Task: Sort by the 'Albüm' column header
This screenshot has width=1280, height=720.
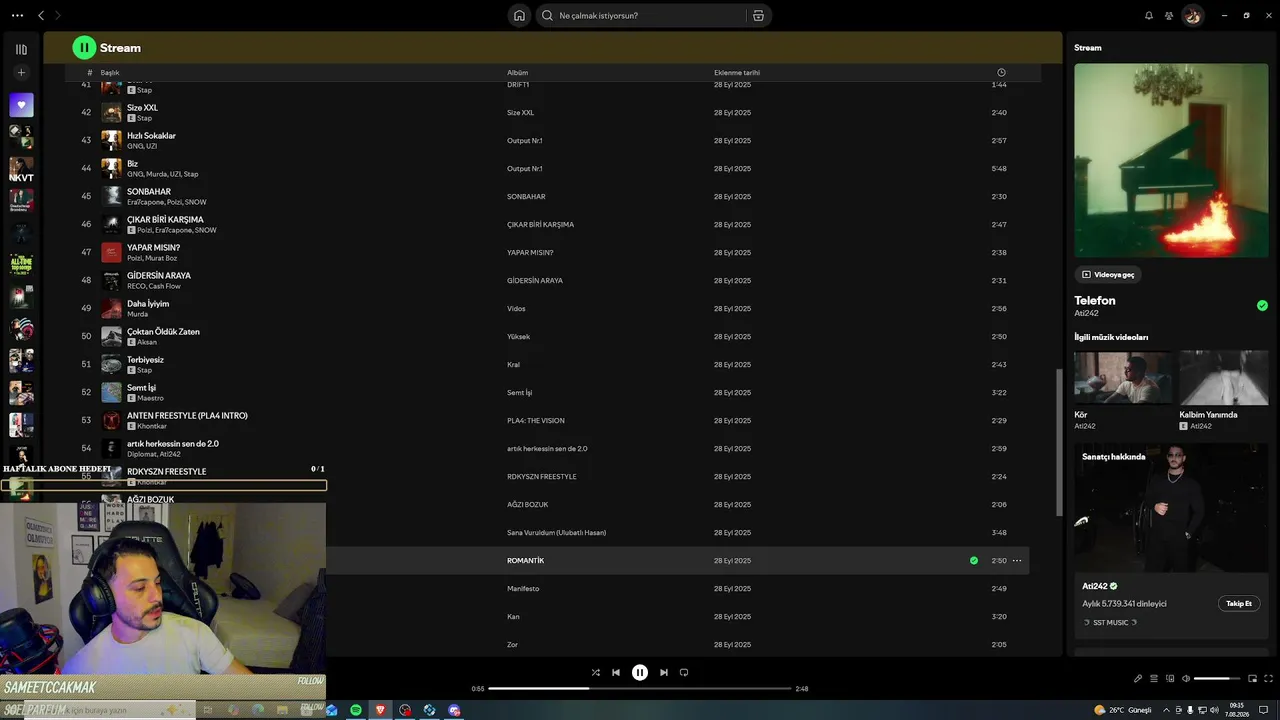Action: coord(517,72)
